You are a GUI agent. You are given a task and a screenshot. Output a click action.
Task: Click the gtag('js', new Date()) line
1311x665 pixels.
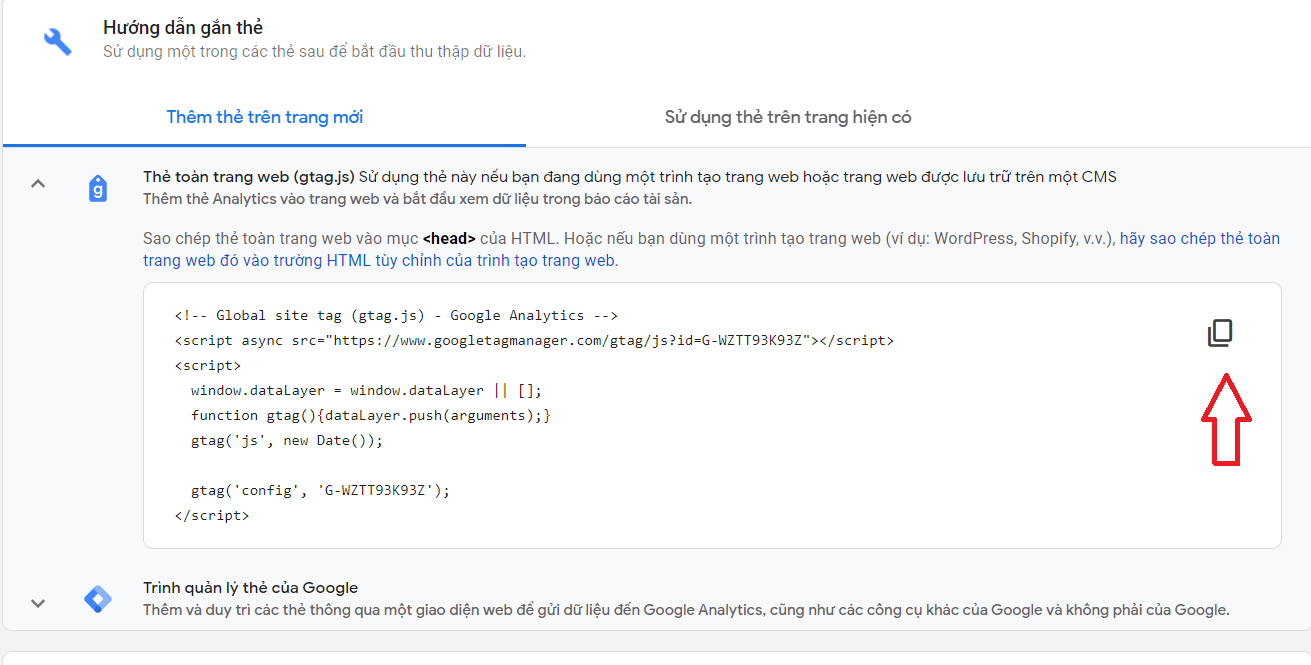point(287,440)
